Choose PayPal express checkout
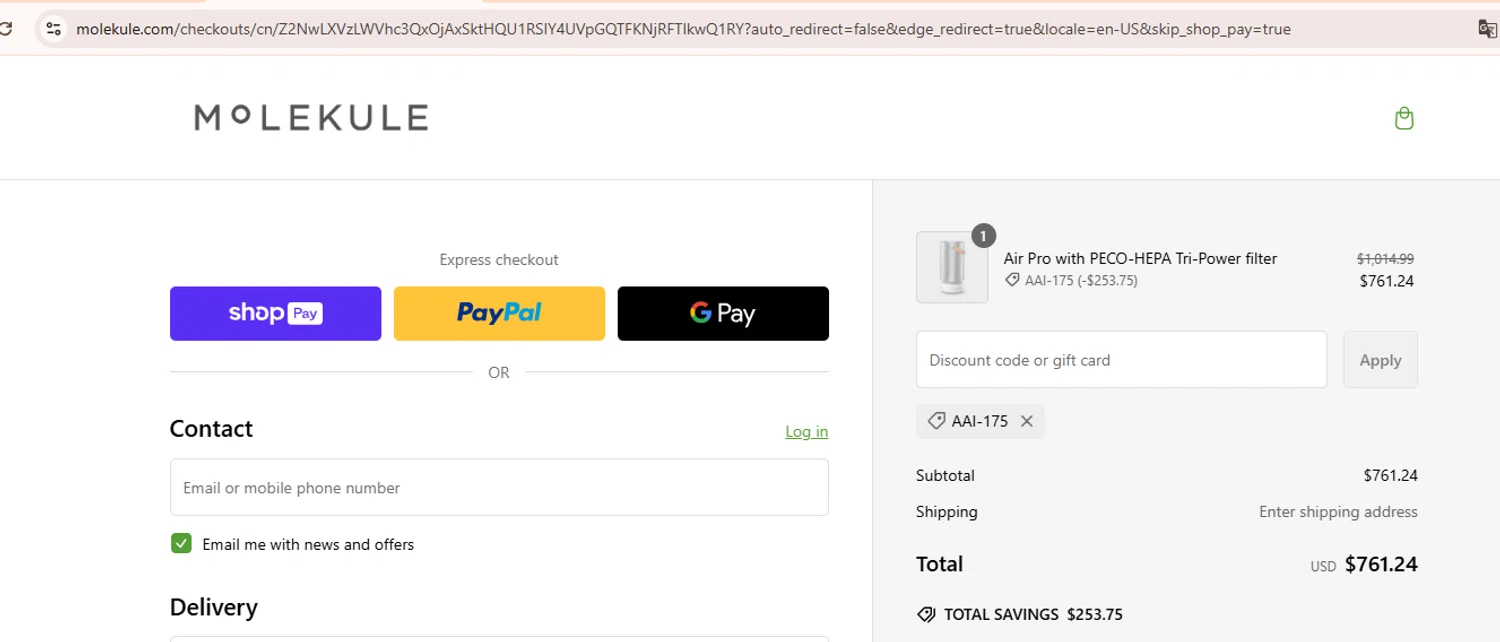This screenshot has width=1500, height=642. [499, 313]
